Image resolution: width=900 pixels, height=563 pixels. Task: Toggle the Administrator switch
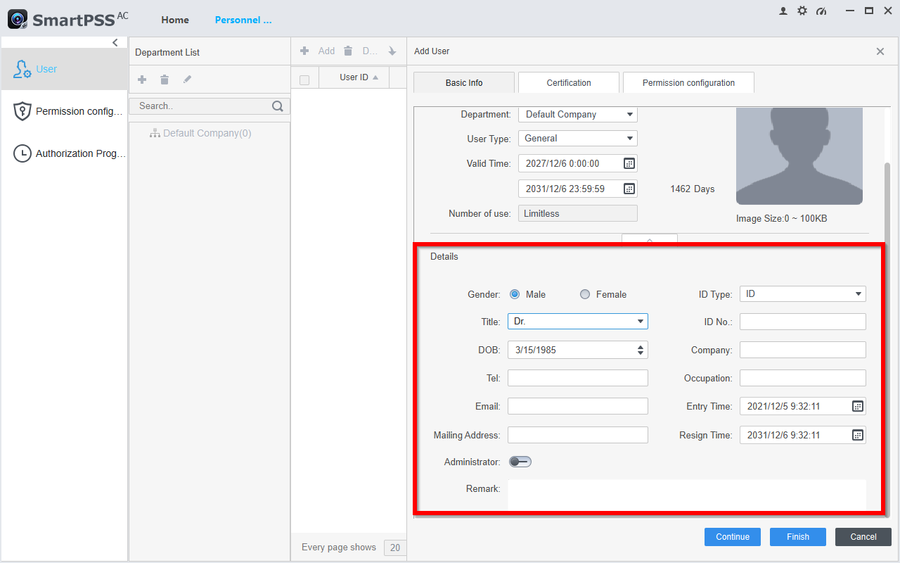[x=520, y=462]
